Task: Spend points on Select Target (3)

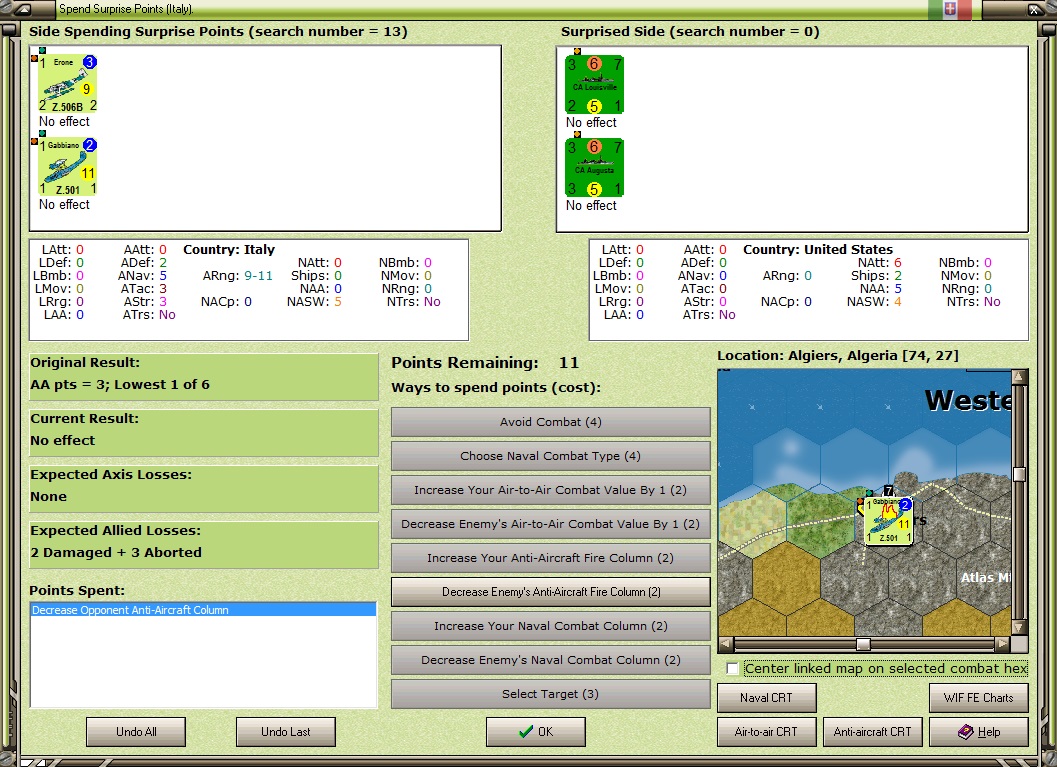Action: click(551, 694)
